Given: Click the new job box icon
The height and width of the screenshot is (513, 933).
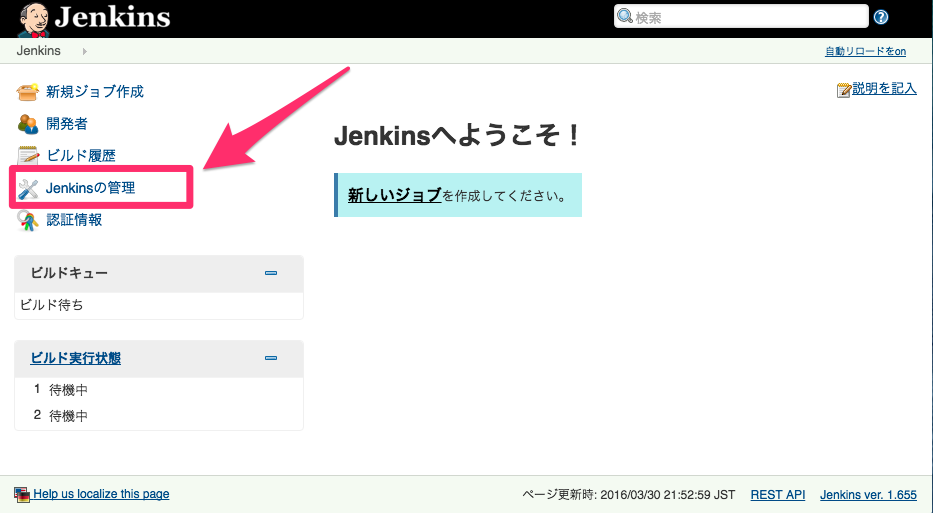Looking at the screenshot, I should (x=27, y=92).
